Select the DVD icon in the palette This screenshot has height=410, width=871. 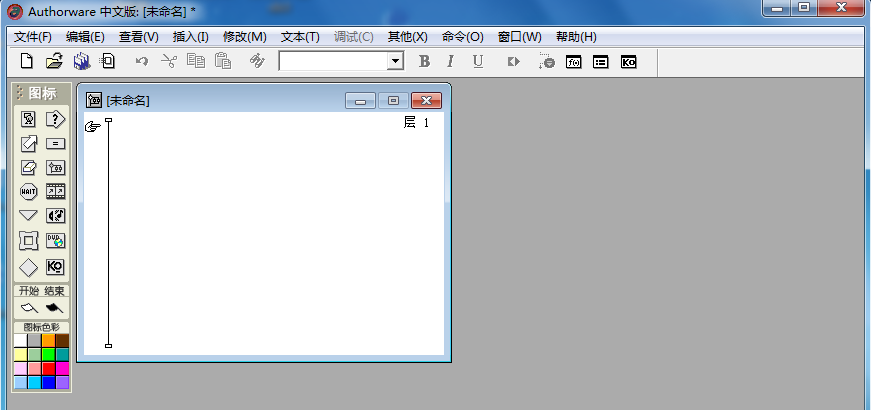pyautogui.click(x=55, y=241)
